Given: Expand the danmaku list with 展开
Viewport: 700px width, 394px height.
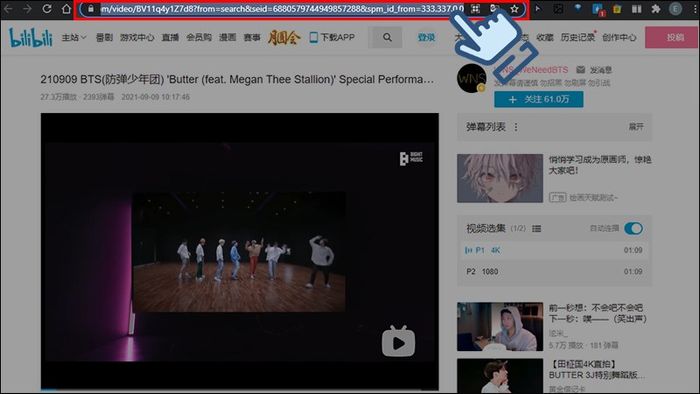Looking at the screenshot, I should click(x=636, y=127).
